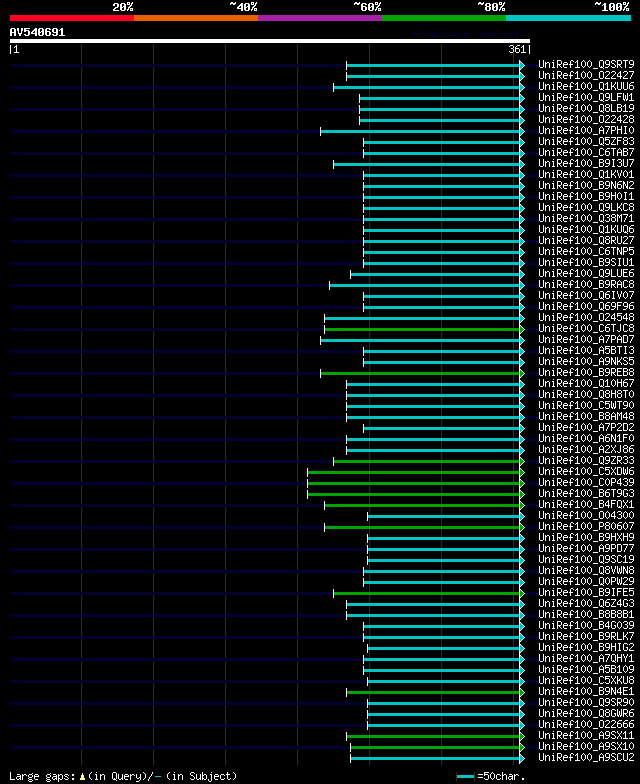Select the UniRef100_C6TJC8 label

click(x=586, y=328)
